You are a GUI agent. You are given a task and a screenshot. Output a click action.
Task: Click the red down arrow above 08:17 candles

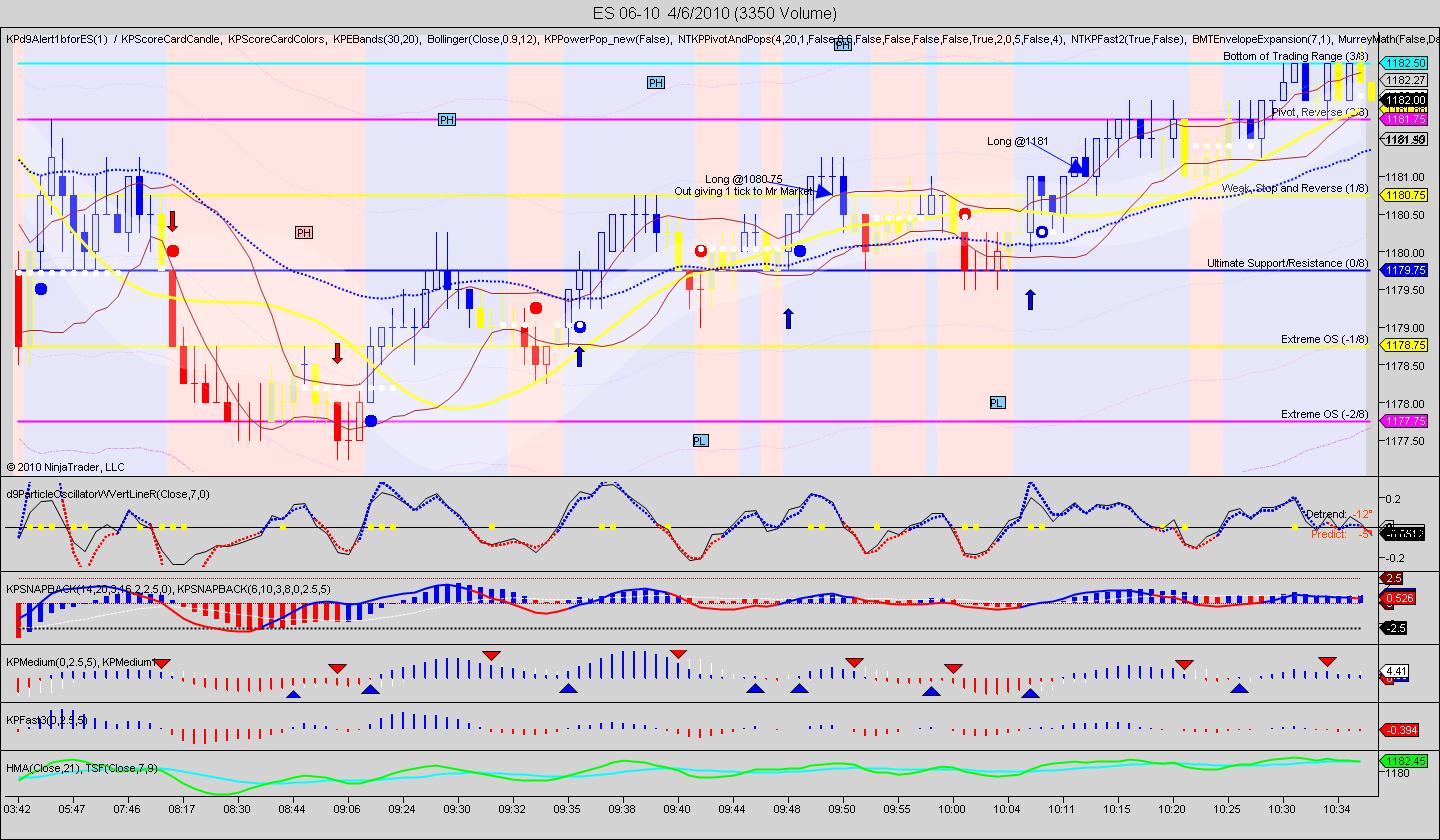pyautogui.click(x=172, y=221)
